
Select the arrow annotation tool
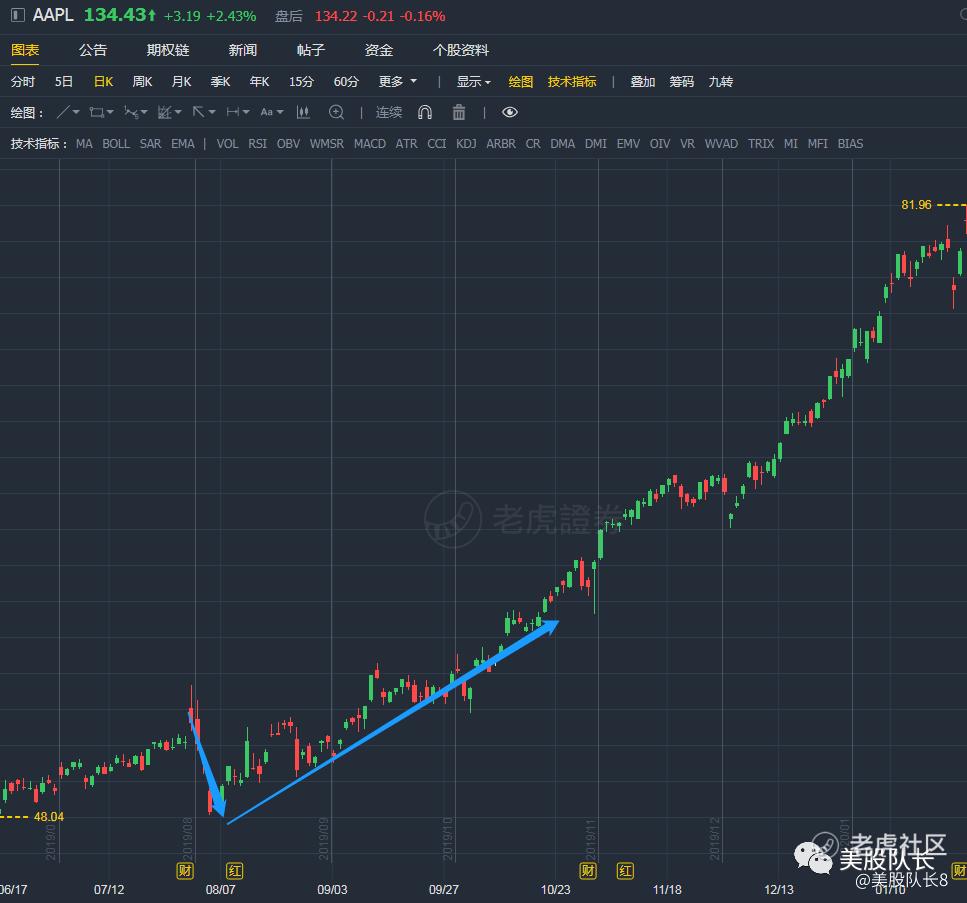tap(199, 112)
